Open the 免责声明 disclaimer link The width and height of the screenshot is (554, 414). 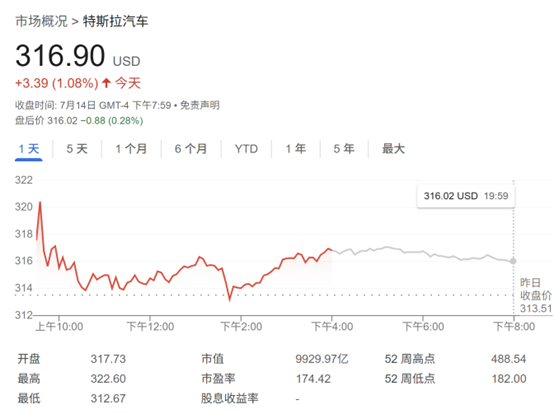(x=200, y=105)
